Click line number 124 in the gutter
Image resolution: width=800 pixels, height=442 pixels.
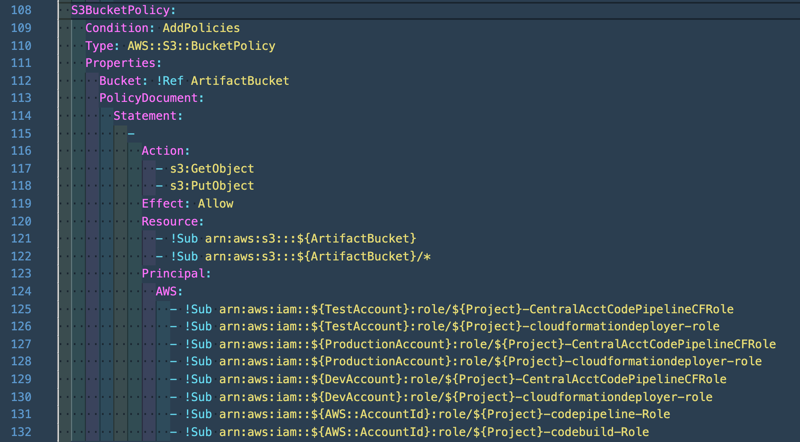point(21,291)
